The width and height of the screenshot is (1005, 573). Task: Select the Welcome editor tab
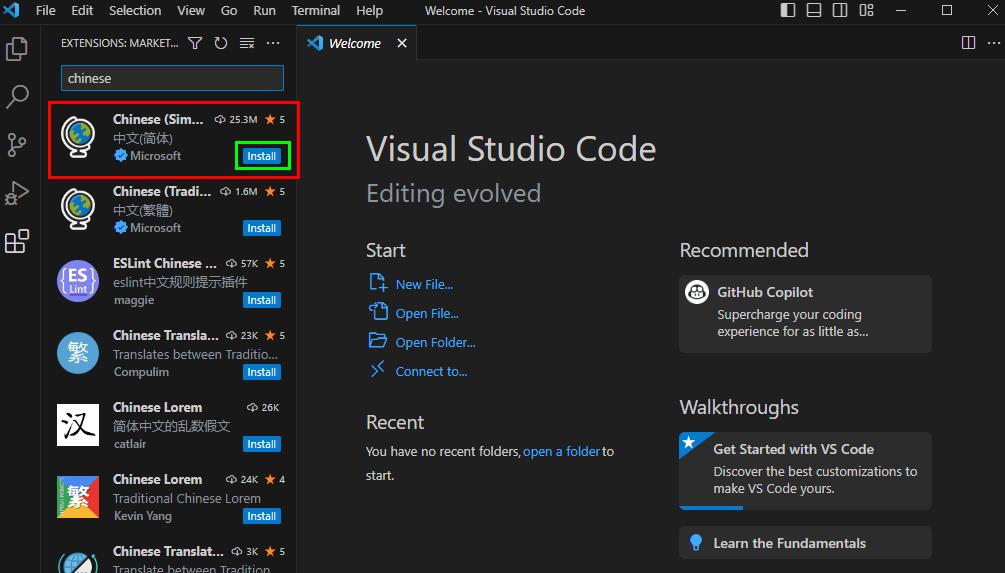356,43
